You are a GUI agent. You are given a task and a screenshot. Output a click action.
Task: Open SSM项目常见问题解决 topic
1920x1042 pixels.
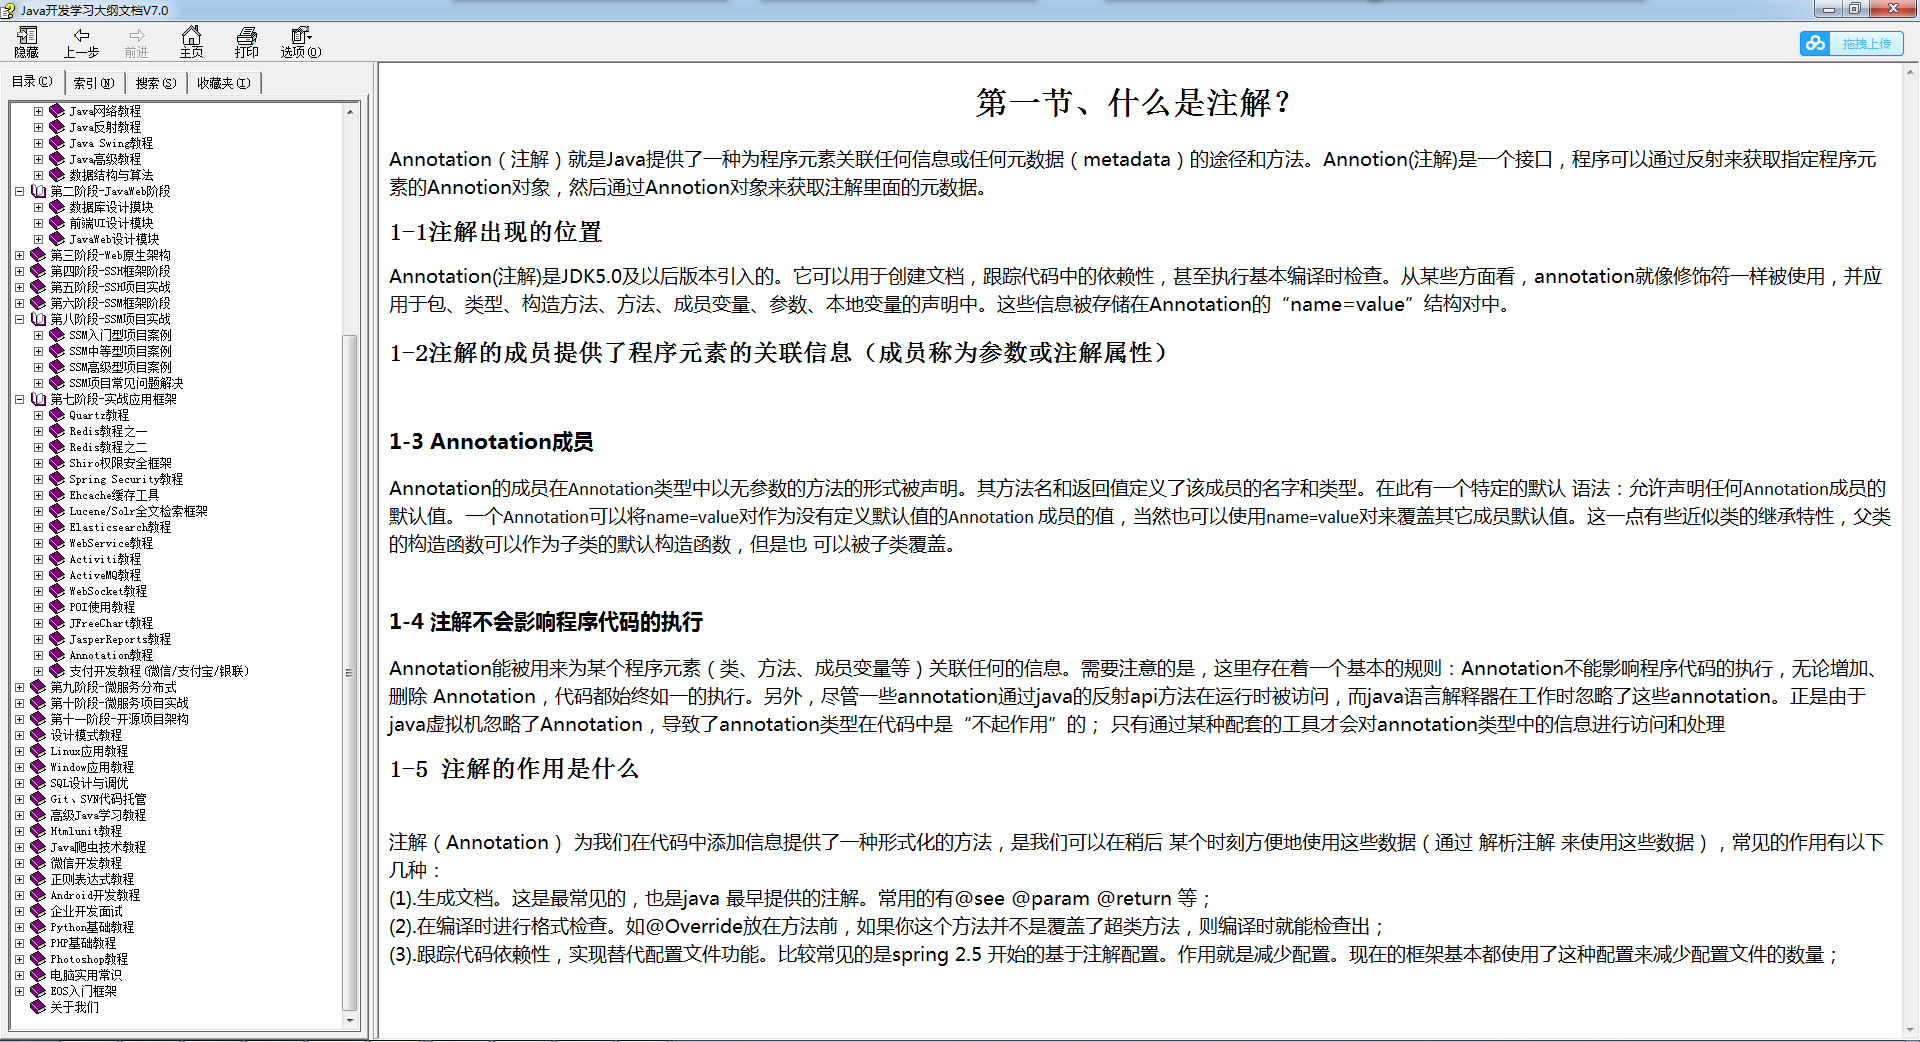126,383
